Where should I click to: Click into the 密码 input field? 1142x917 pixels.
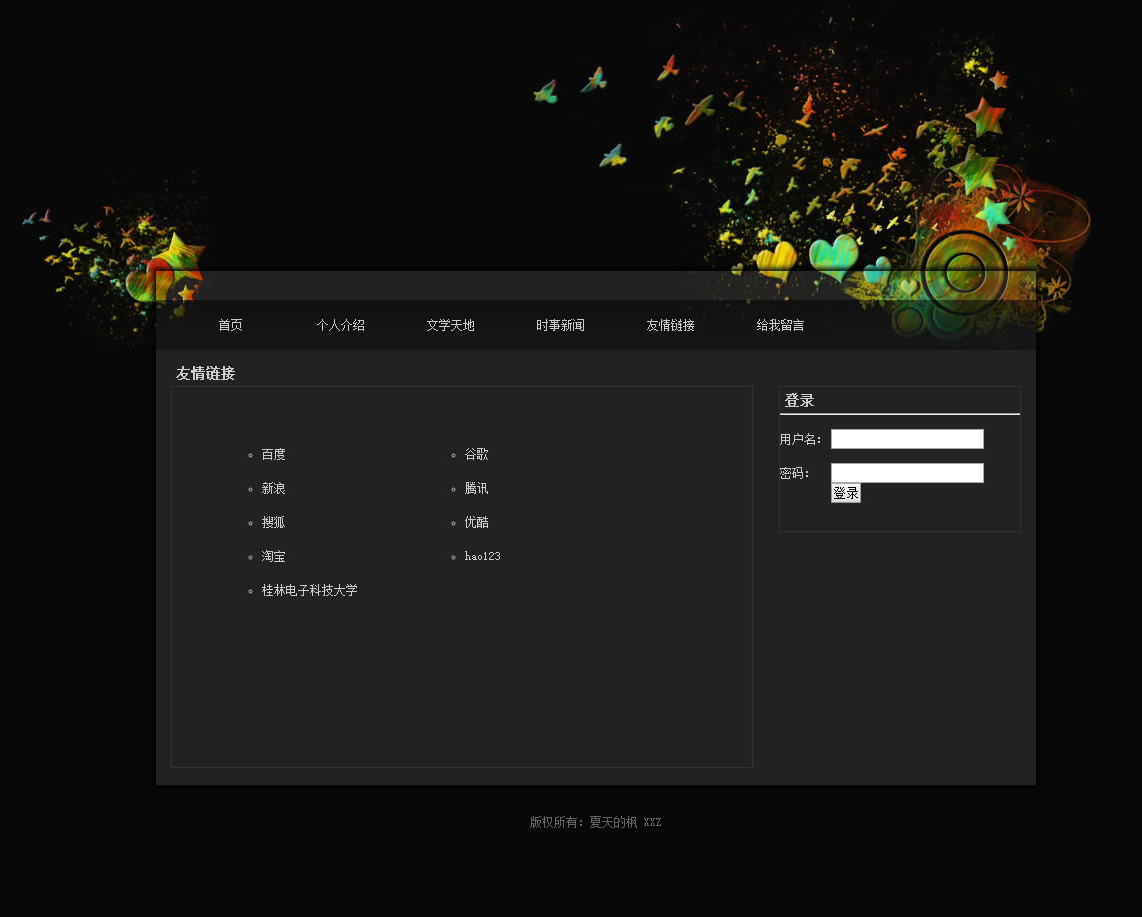click(907, 473)
